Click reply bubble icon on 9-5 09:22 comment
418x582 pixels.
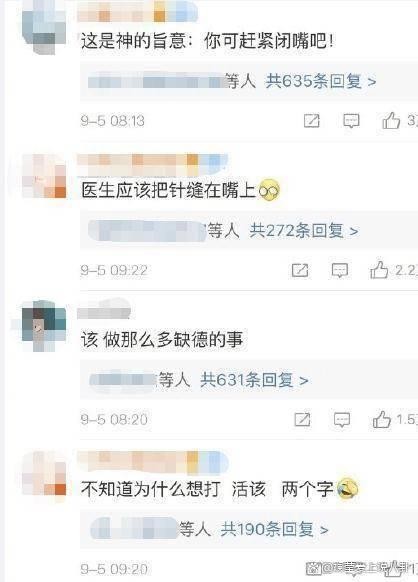[339, 270]
